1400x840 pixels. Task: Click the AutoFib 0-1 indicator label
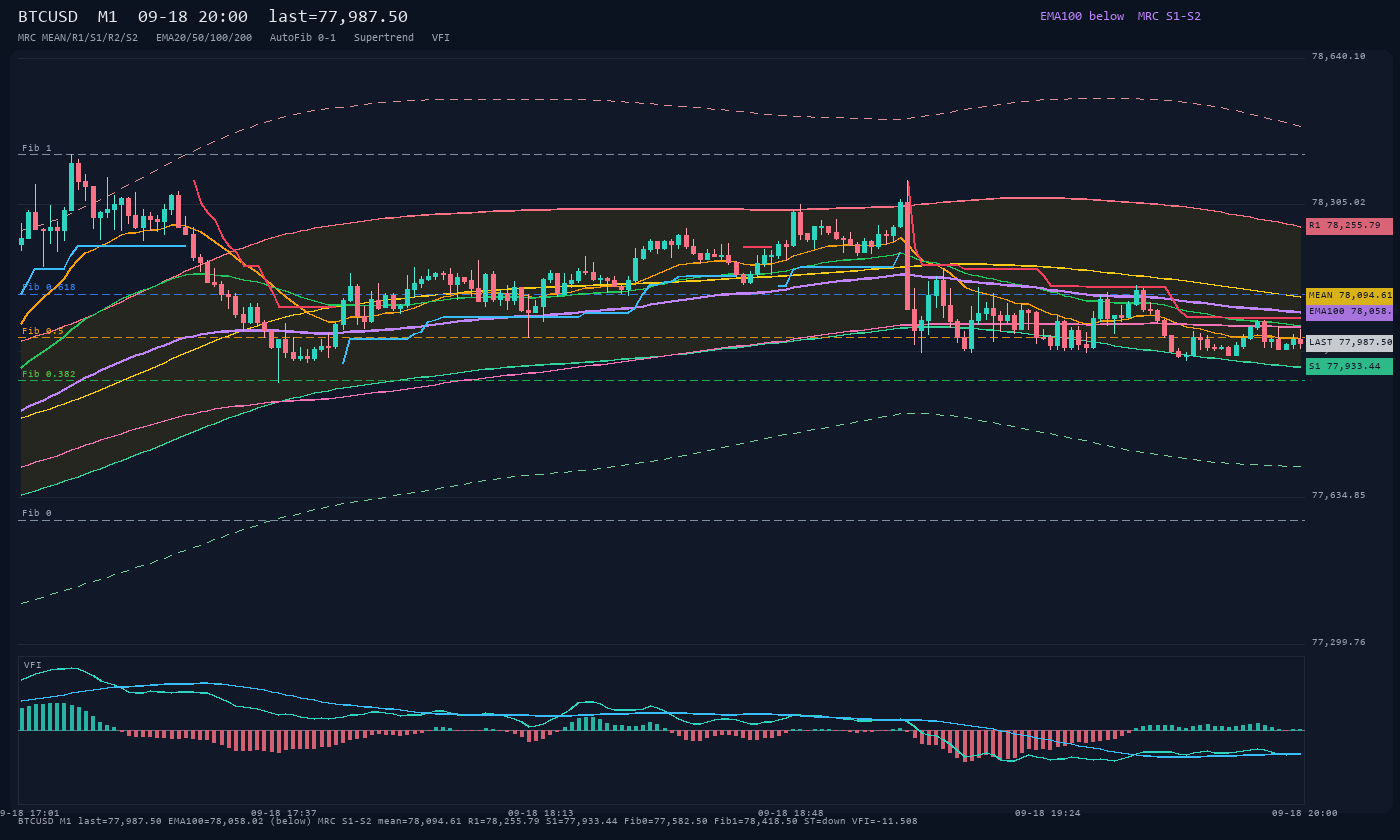tap(303, 38)
